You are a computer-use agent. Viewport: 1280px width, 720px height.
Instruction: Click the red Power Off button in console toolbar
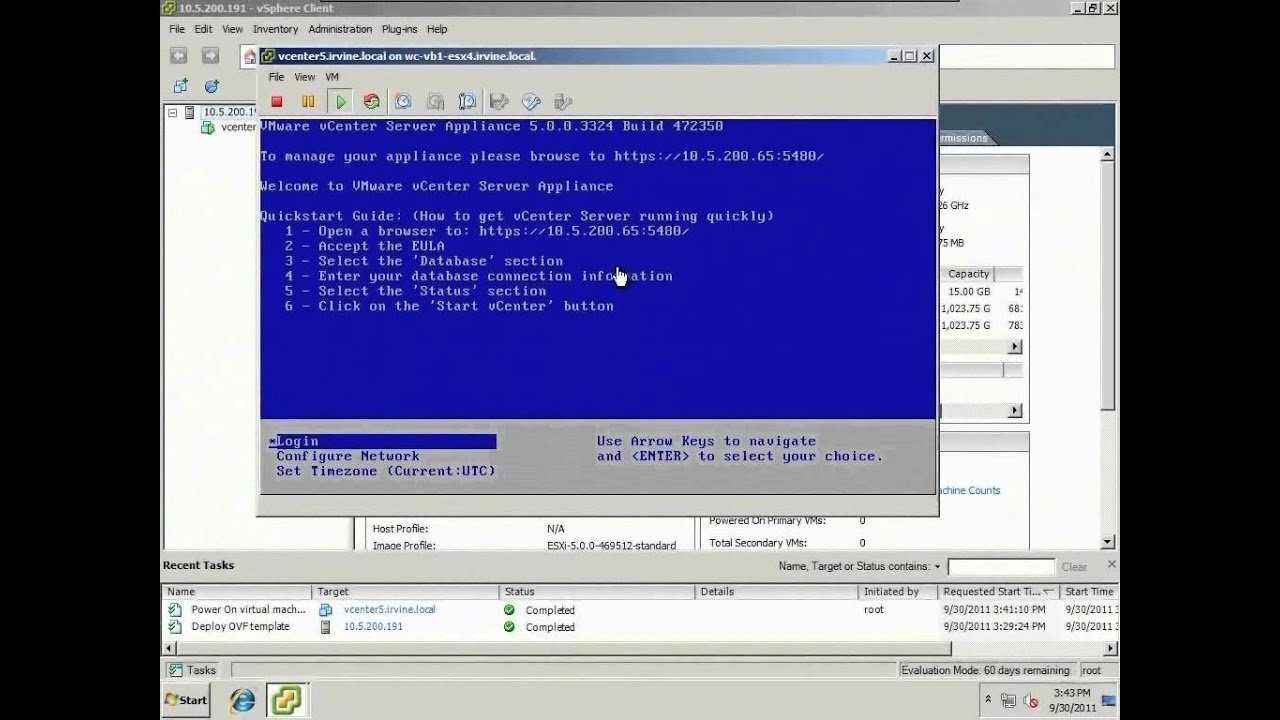277,102
